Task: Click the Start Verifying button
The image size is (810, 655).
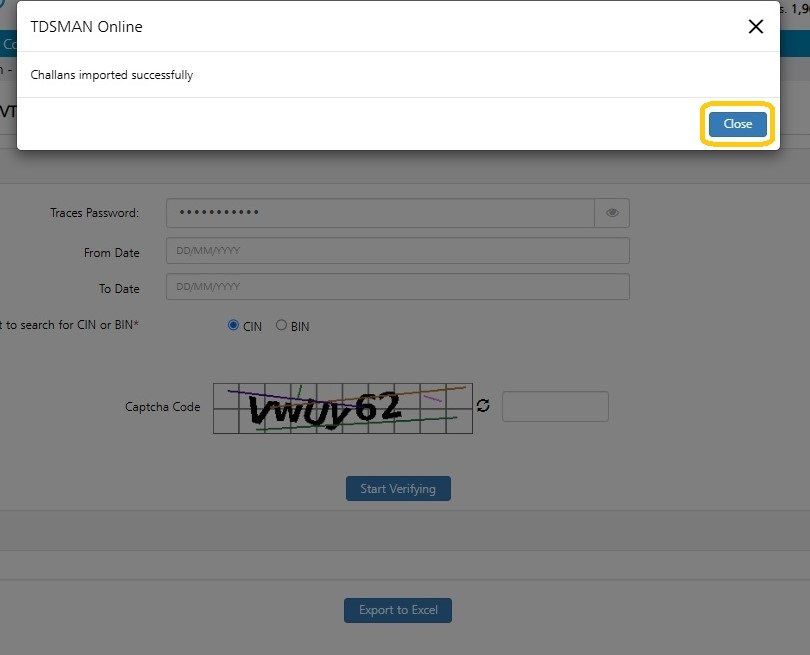Action: pos(398,489)
